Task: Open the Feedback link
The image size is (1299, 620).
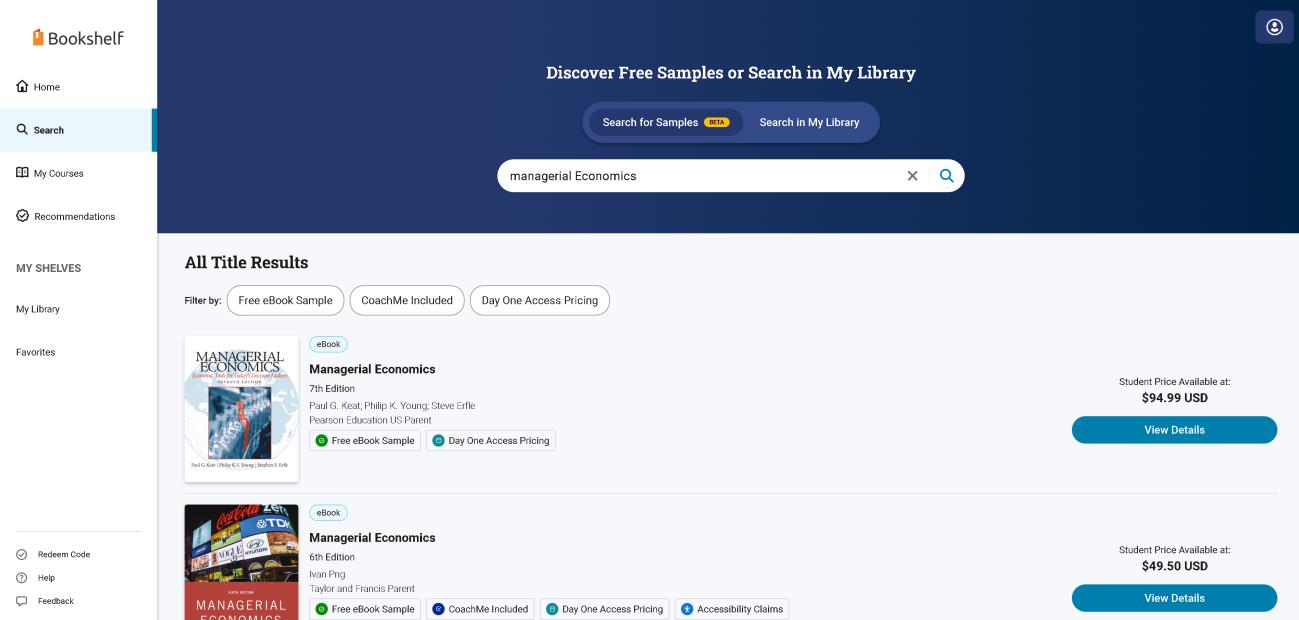Action: (x=56, y=601)
